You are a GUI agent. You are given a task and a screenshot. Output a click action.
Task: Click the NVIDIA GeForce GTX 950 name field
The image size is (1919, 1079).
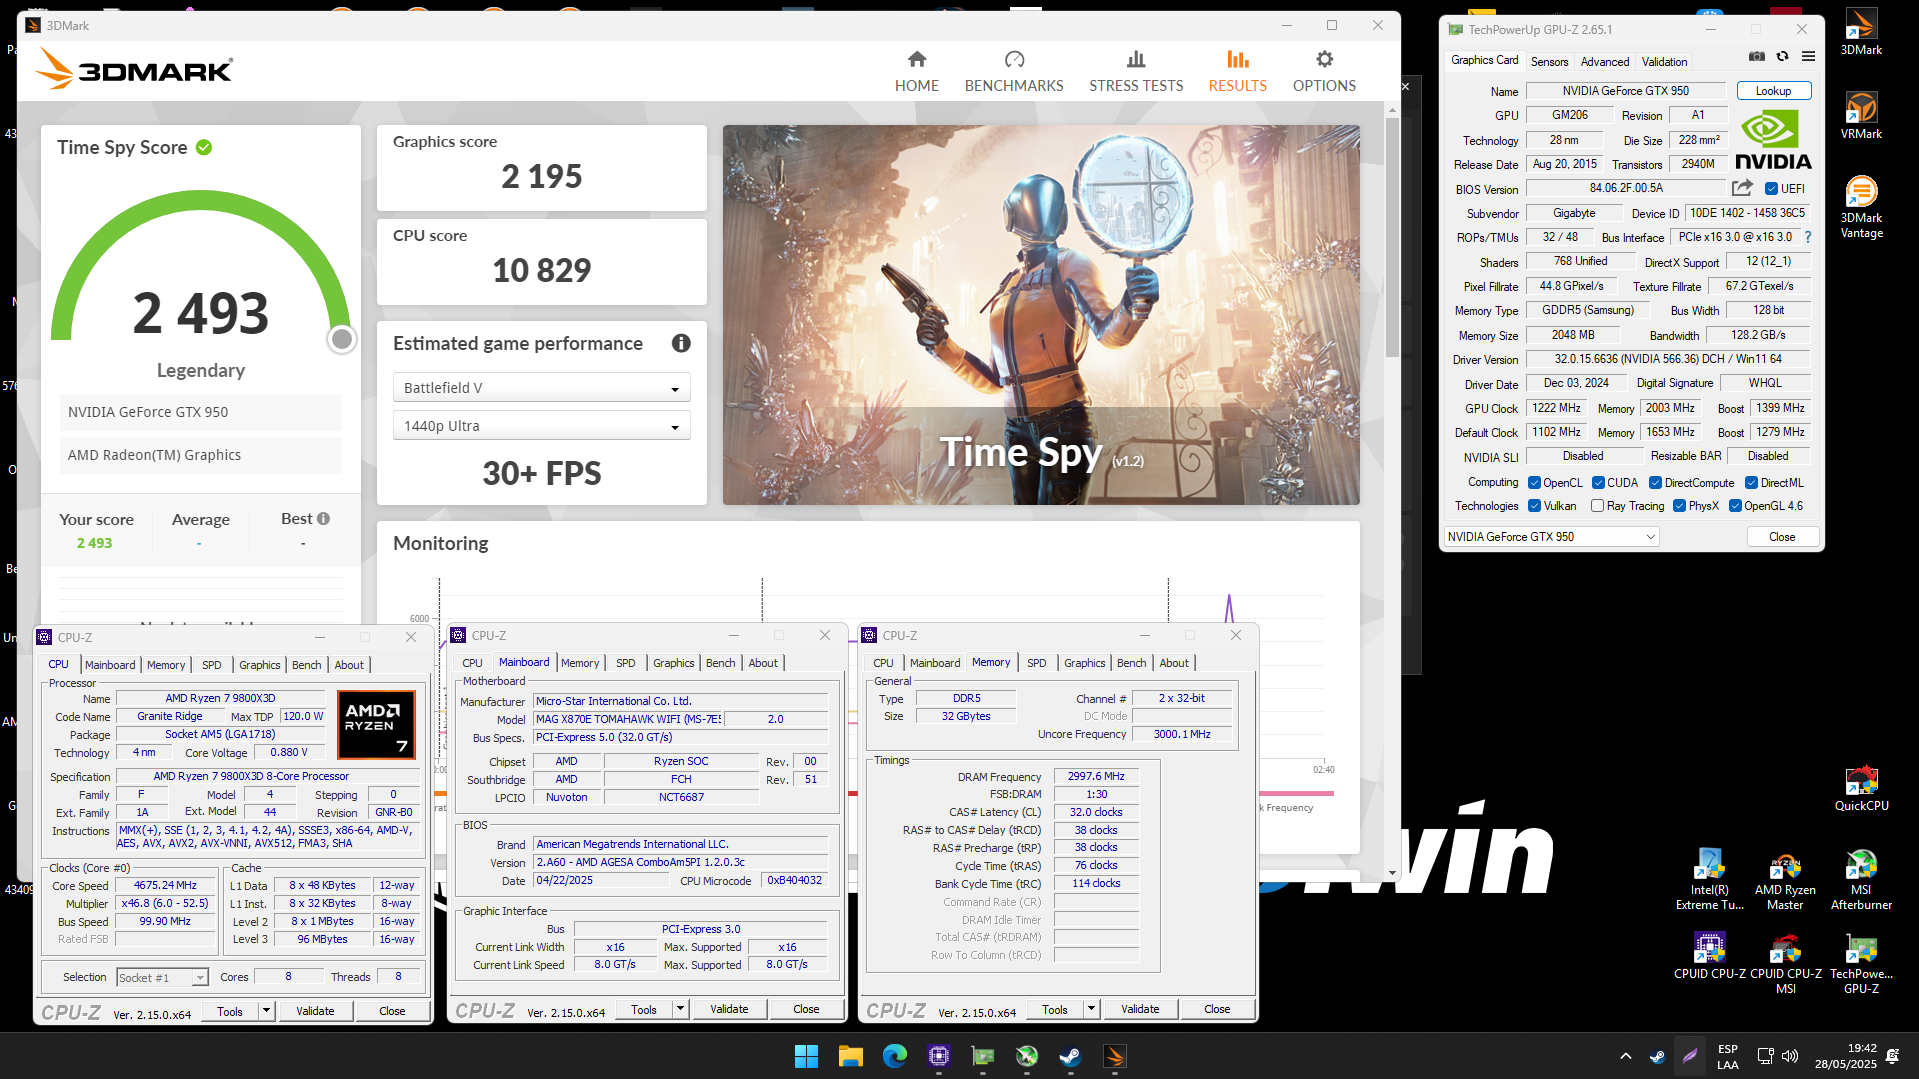tap(1625, 91)
